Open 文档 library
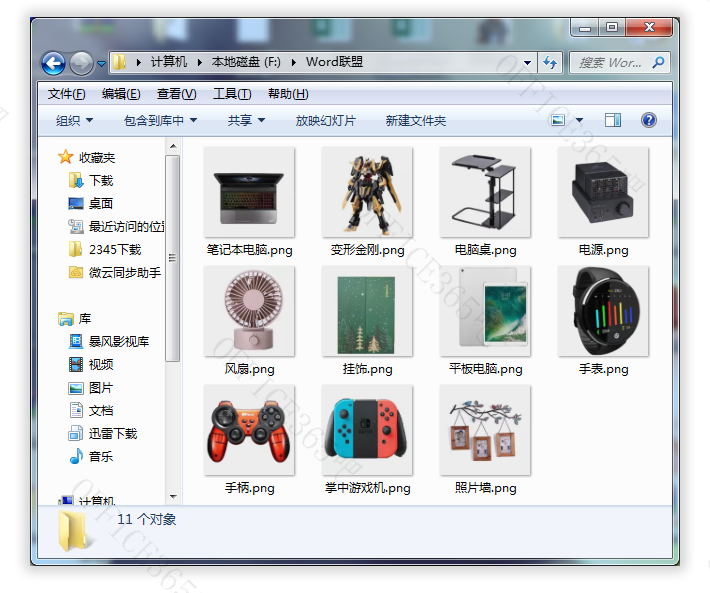This screenshot has height=593, width=710. pos(91,411)
